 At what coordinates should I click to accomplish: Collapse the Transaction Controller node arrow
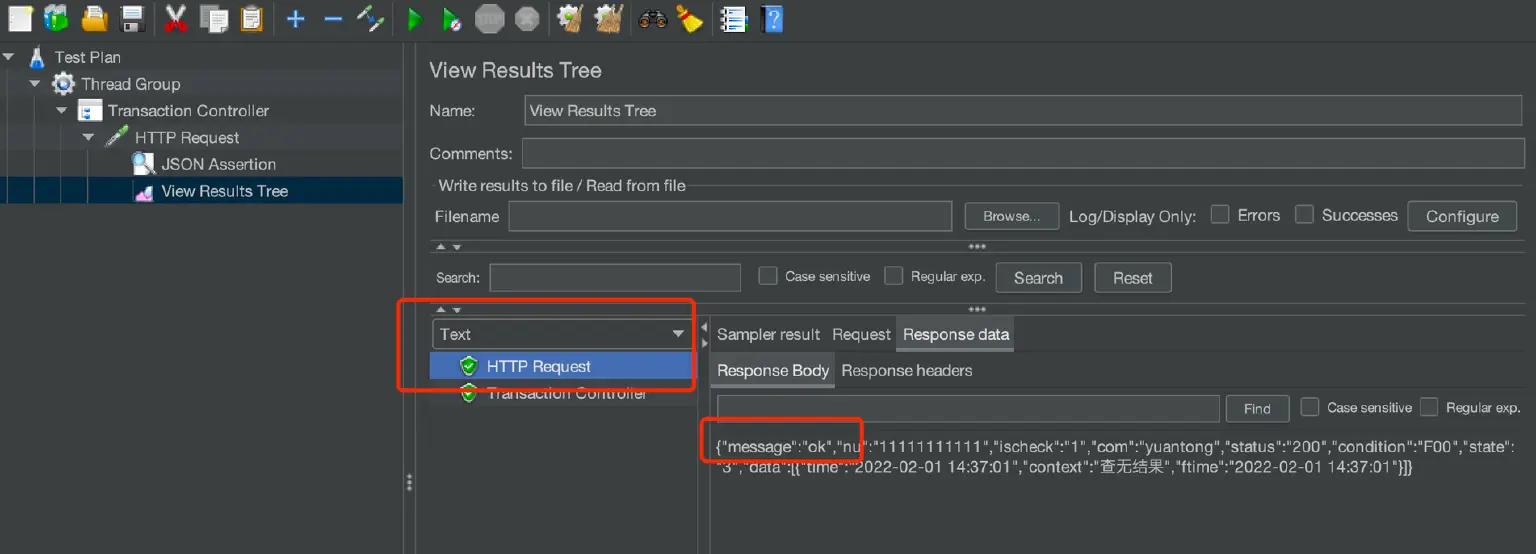click(x=62, y=111)
